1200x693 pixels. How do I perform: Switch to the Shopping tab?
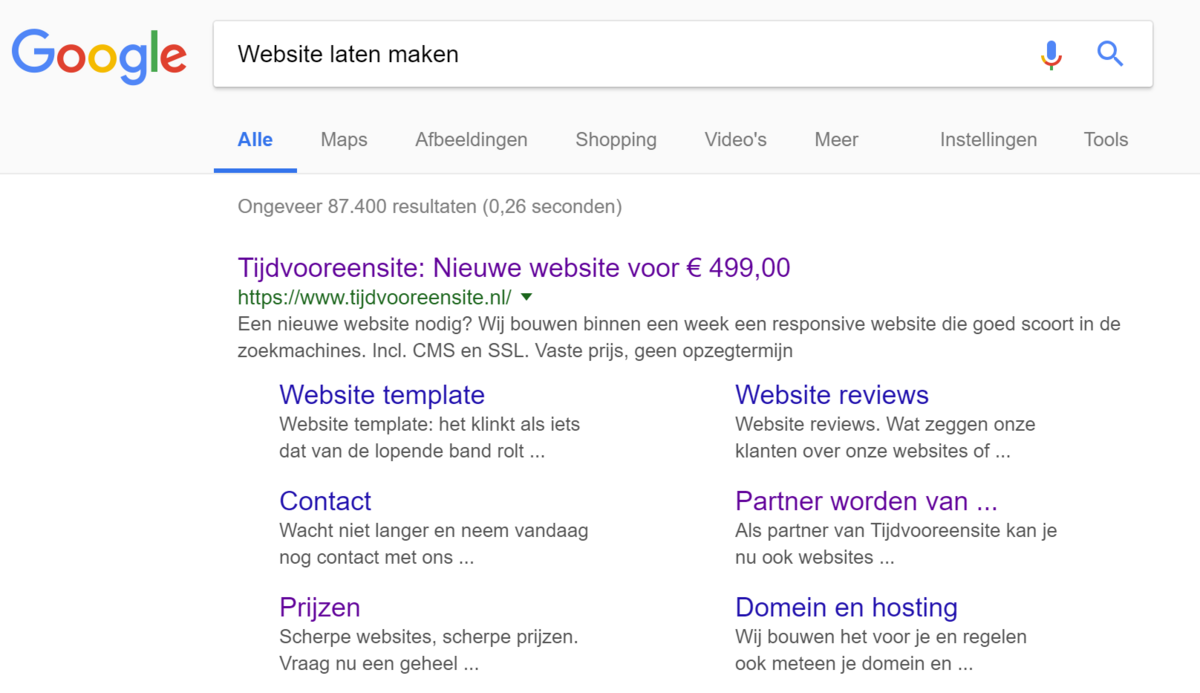[616, 140]
